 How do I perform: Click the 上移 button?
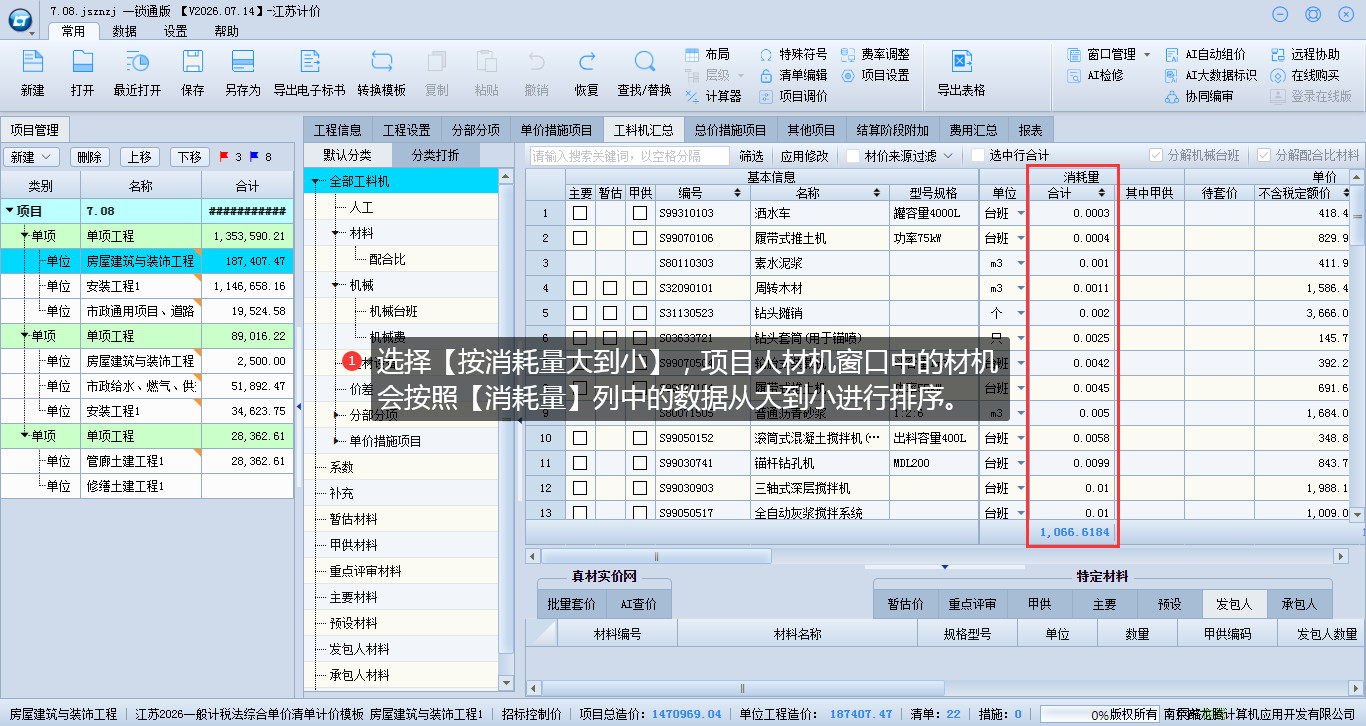point(140,157)
